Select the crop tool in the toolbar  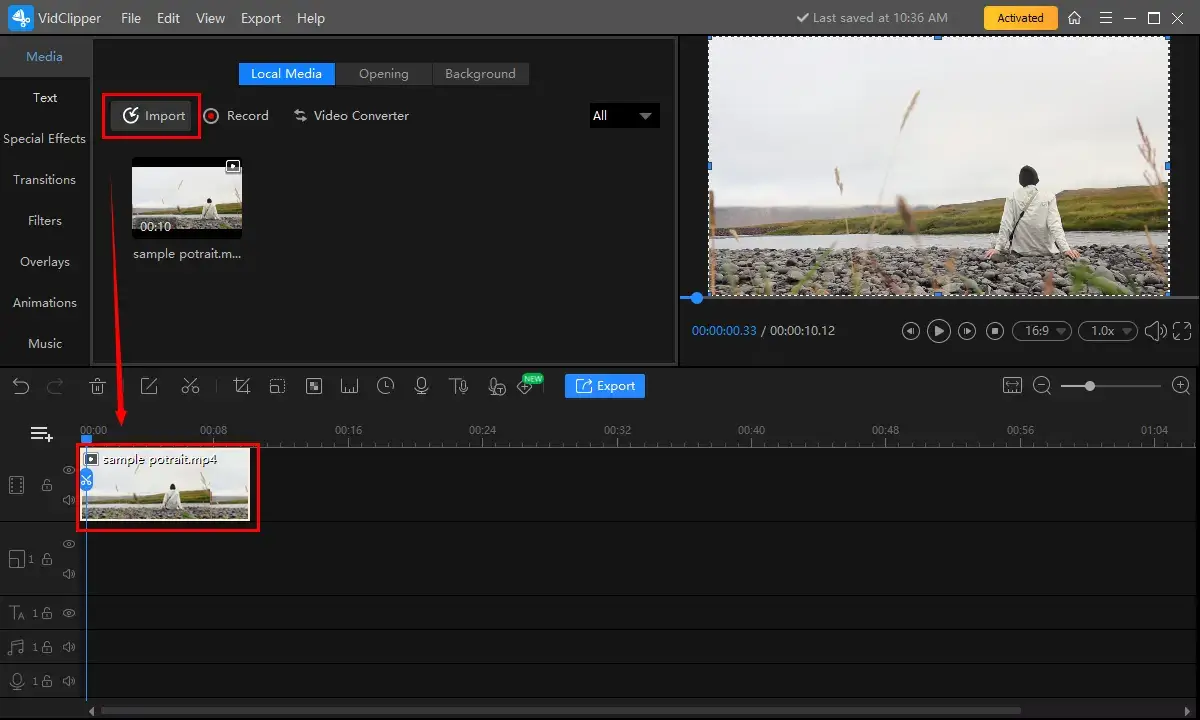pos(241,386)
